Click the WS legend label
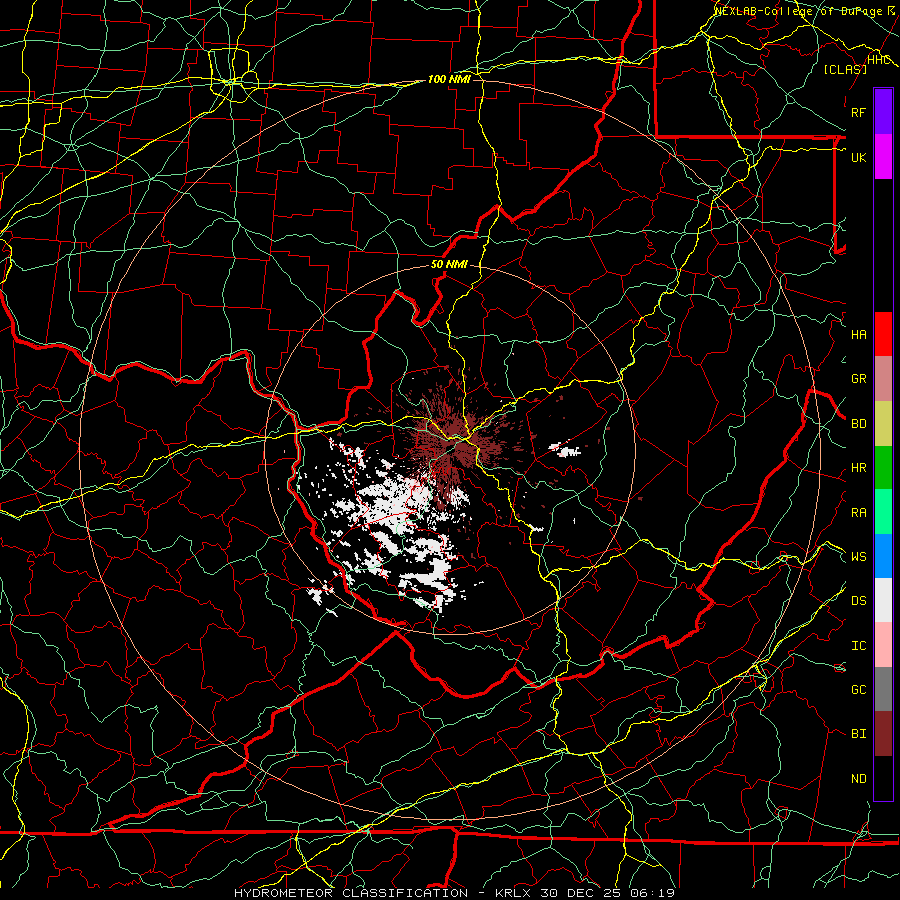The image size is (900, 900). click(x=859, y=557)
